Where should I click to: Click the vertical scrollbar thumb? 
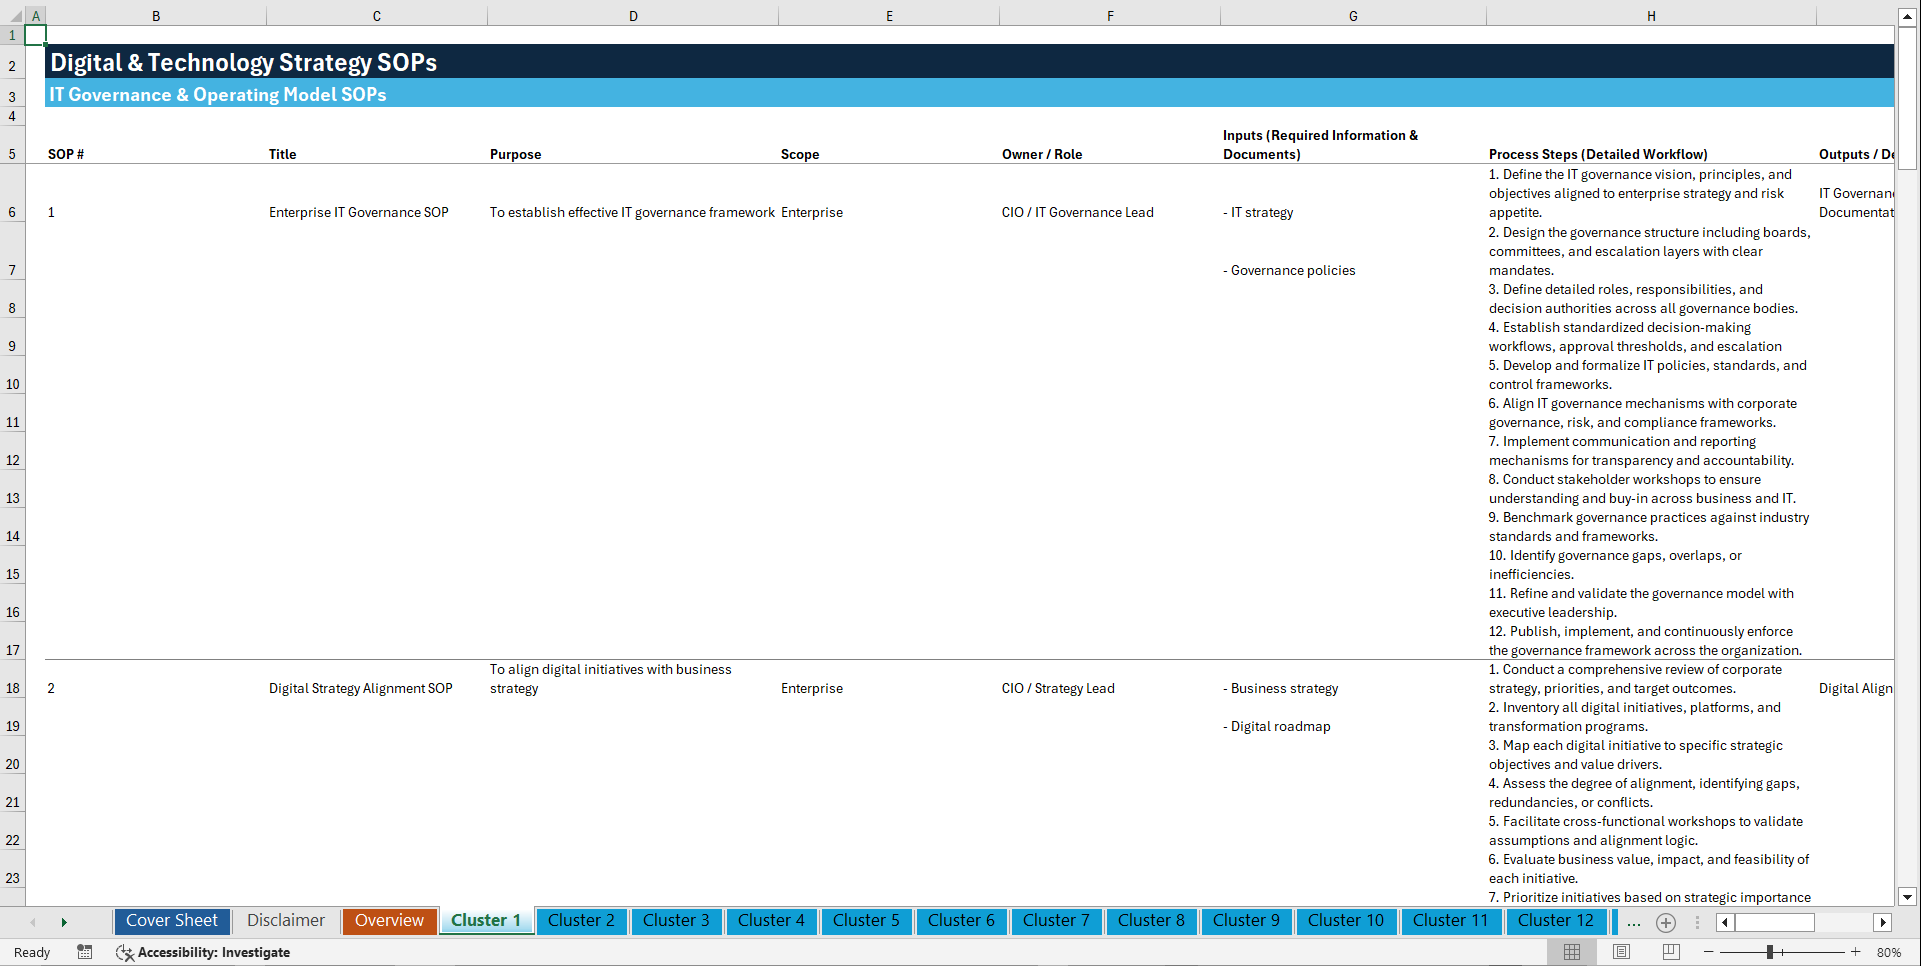[x=1907, y=98]
